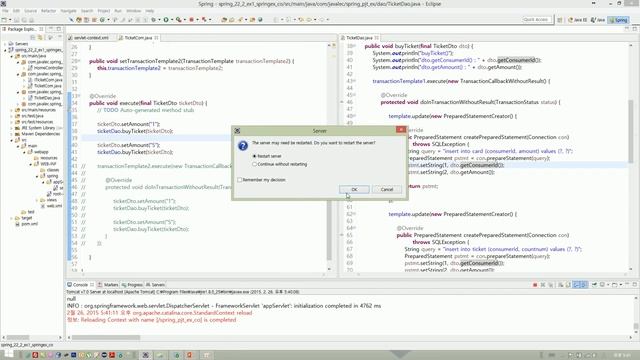Viewport: 640px width, 360px height.
Task: Open the Help menu
Action: pos(150,11)
